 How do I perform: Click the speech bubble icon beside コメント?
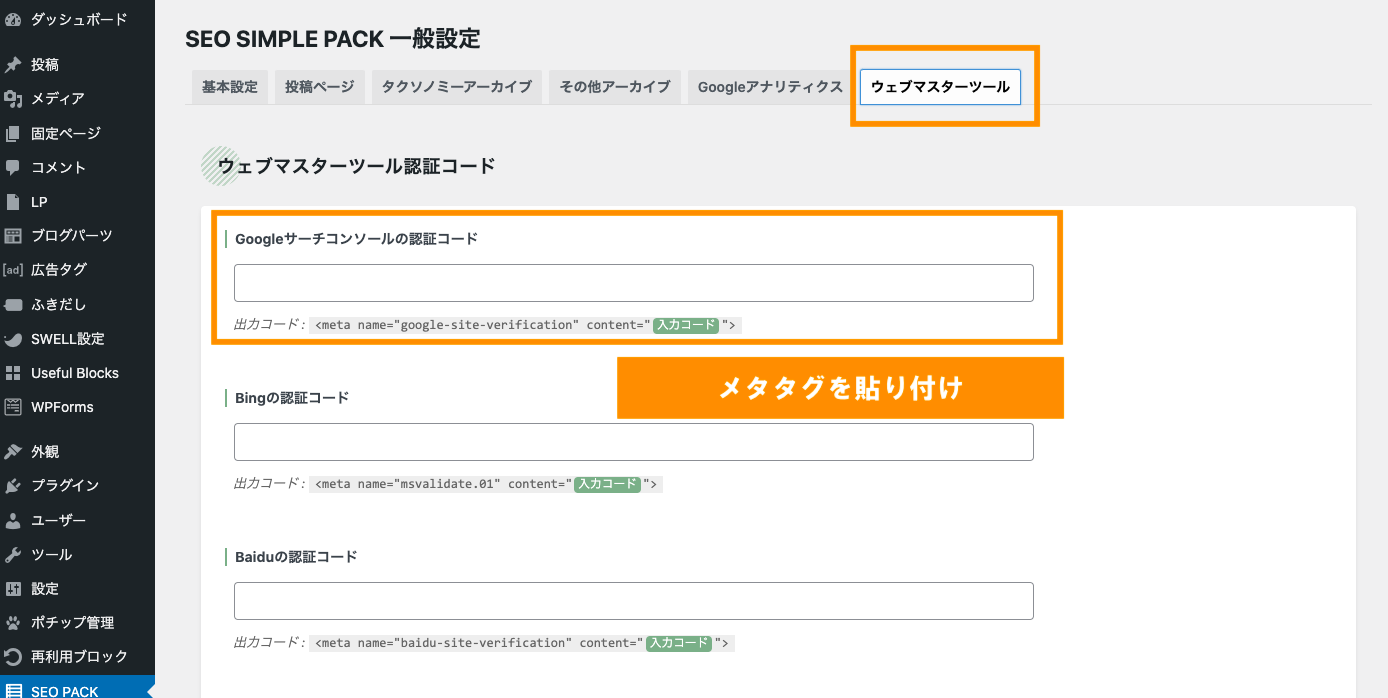coord(13,167)
